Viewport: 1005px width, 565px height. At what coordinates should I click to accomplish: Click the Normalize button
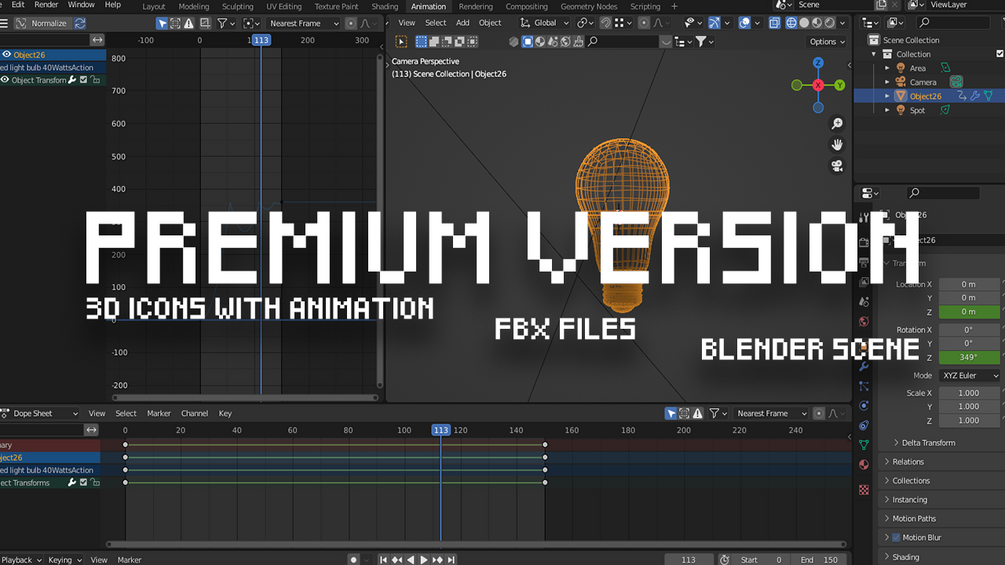coord(42,23)
